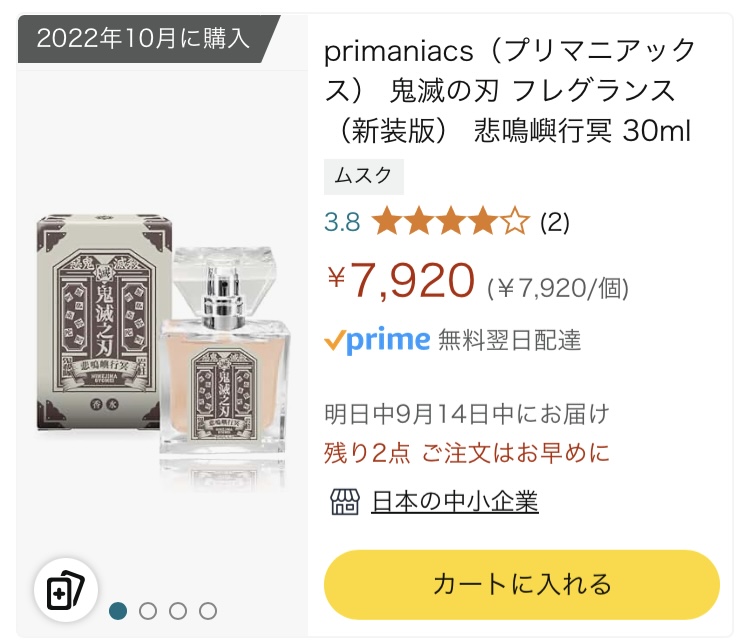Image resolution: width=750 pixels, height=640 pixels.
Task: Open the primaniacs product title link
Action: click(510, 90)
